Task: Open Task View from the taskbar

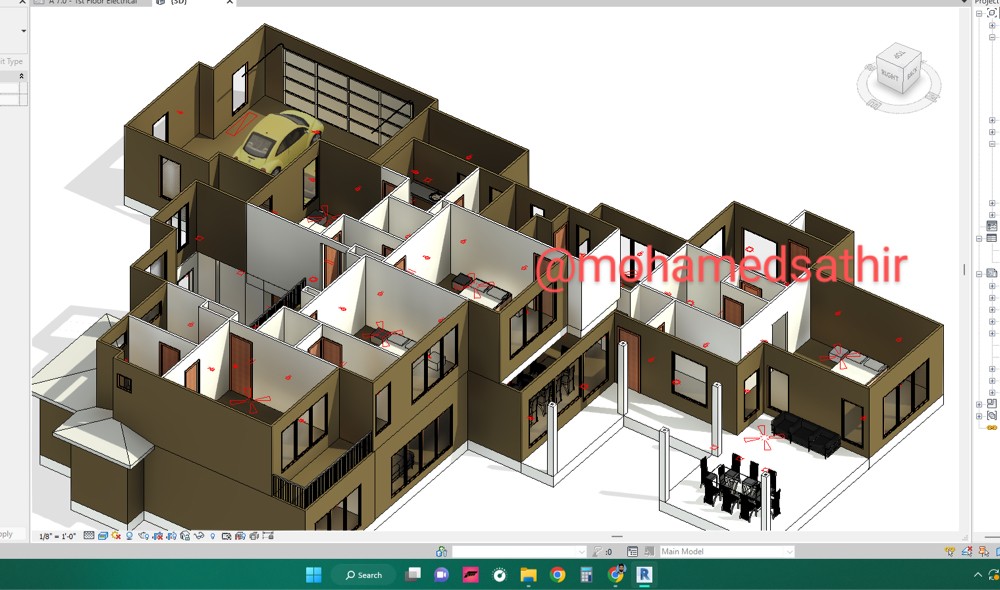Action: (414, 575)
